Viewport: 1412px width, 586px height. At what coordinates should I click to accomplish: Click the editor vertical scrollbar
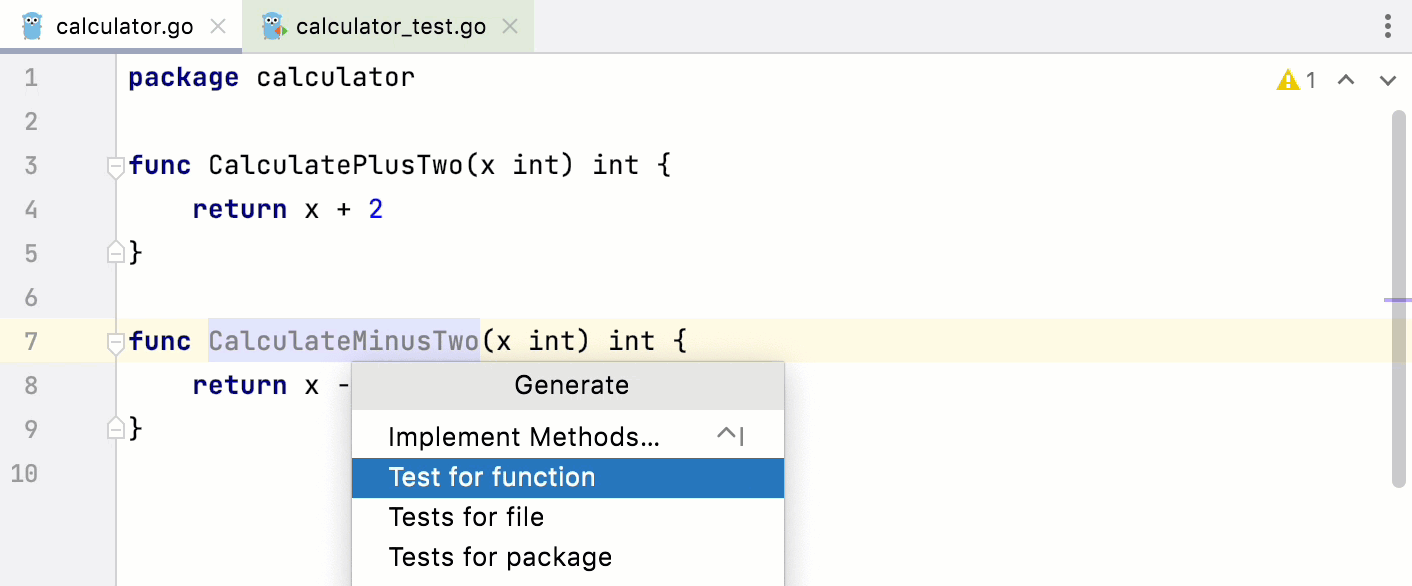[x=1398, y=200]
